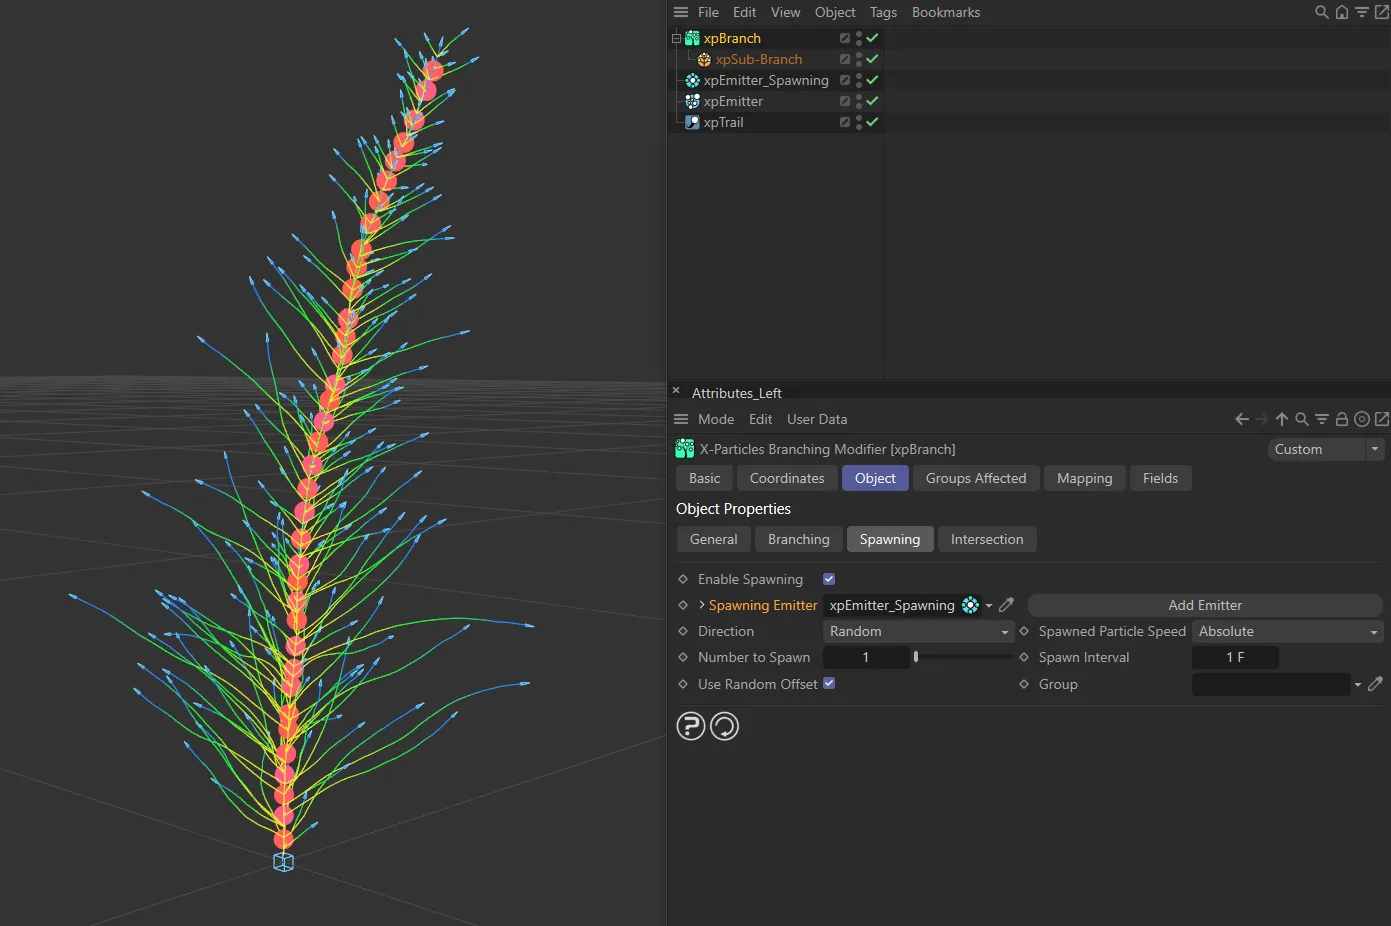
Task: Click the lock icon in the Attributes panel
Action: 1342,419
